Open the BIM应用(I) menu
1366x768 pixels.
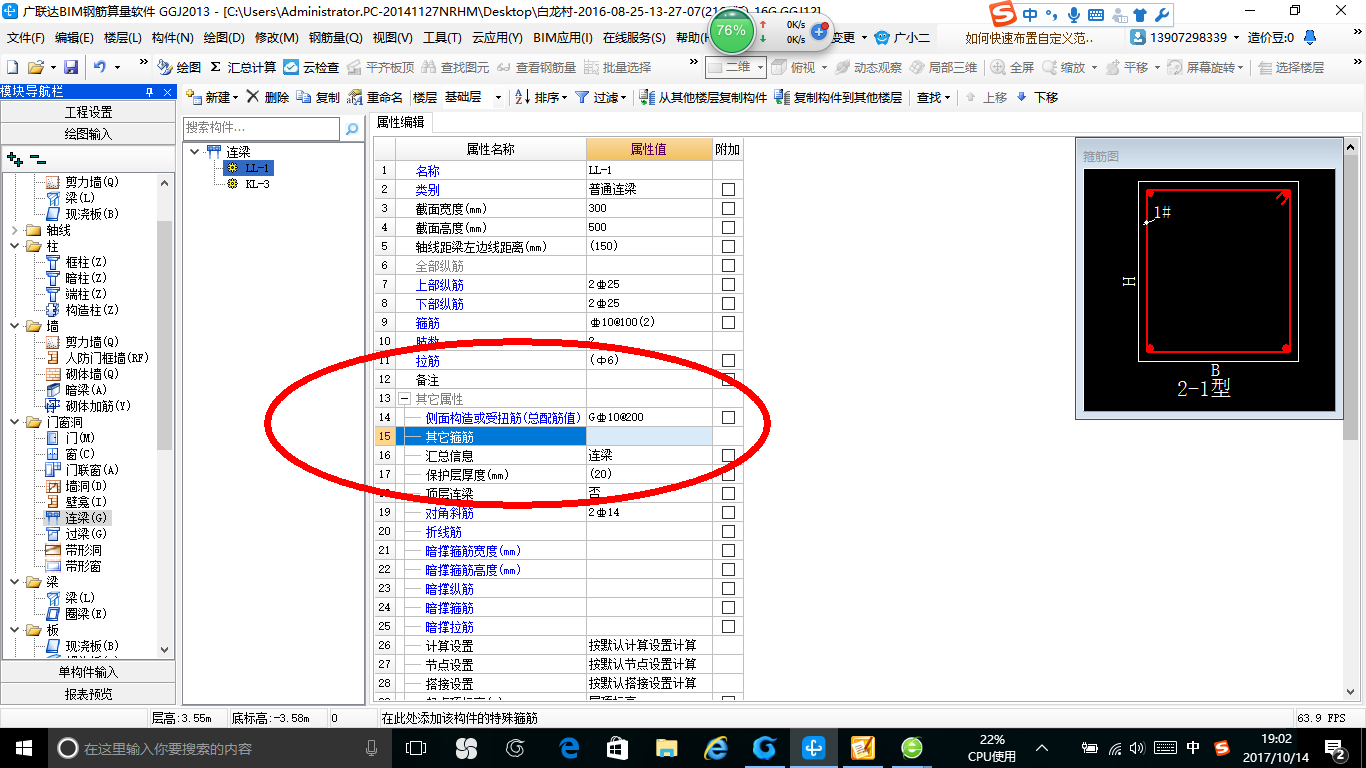[564, 37]
